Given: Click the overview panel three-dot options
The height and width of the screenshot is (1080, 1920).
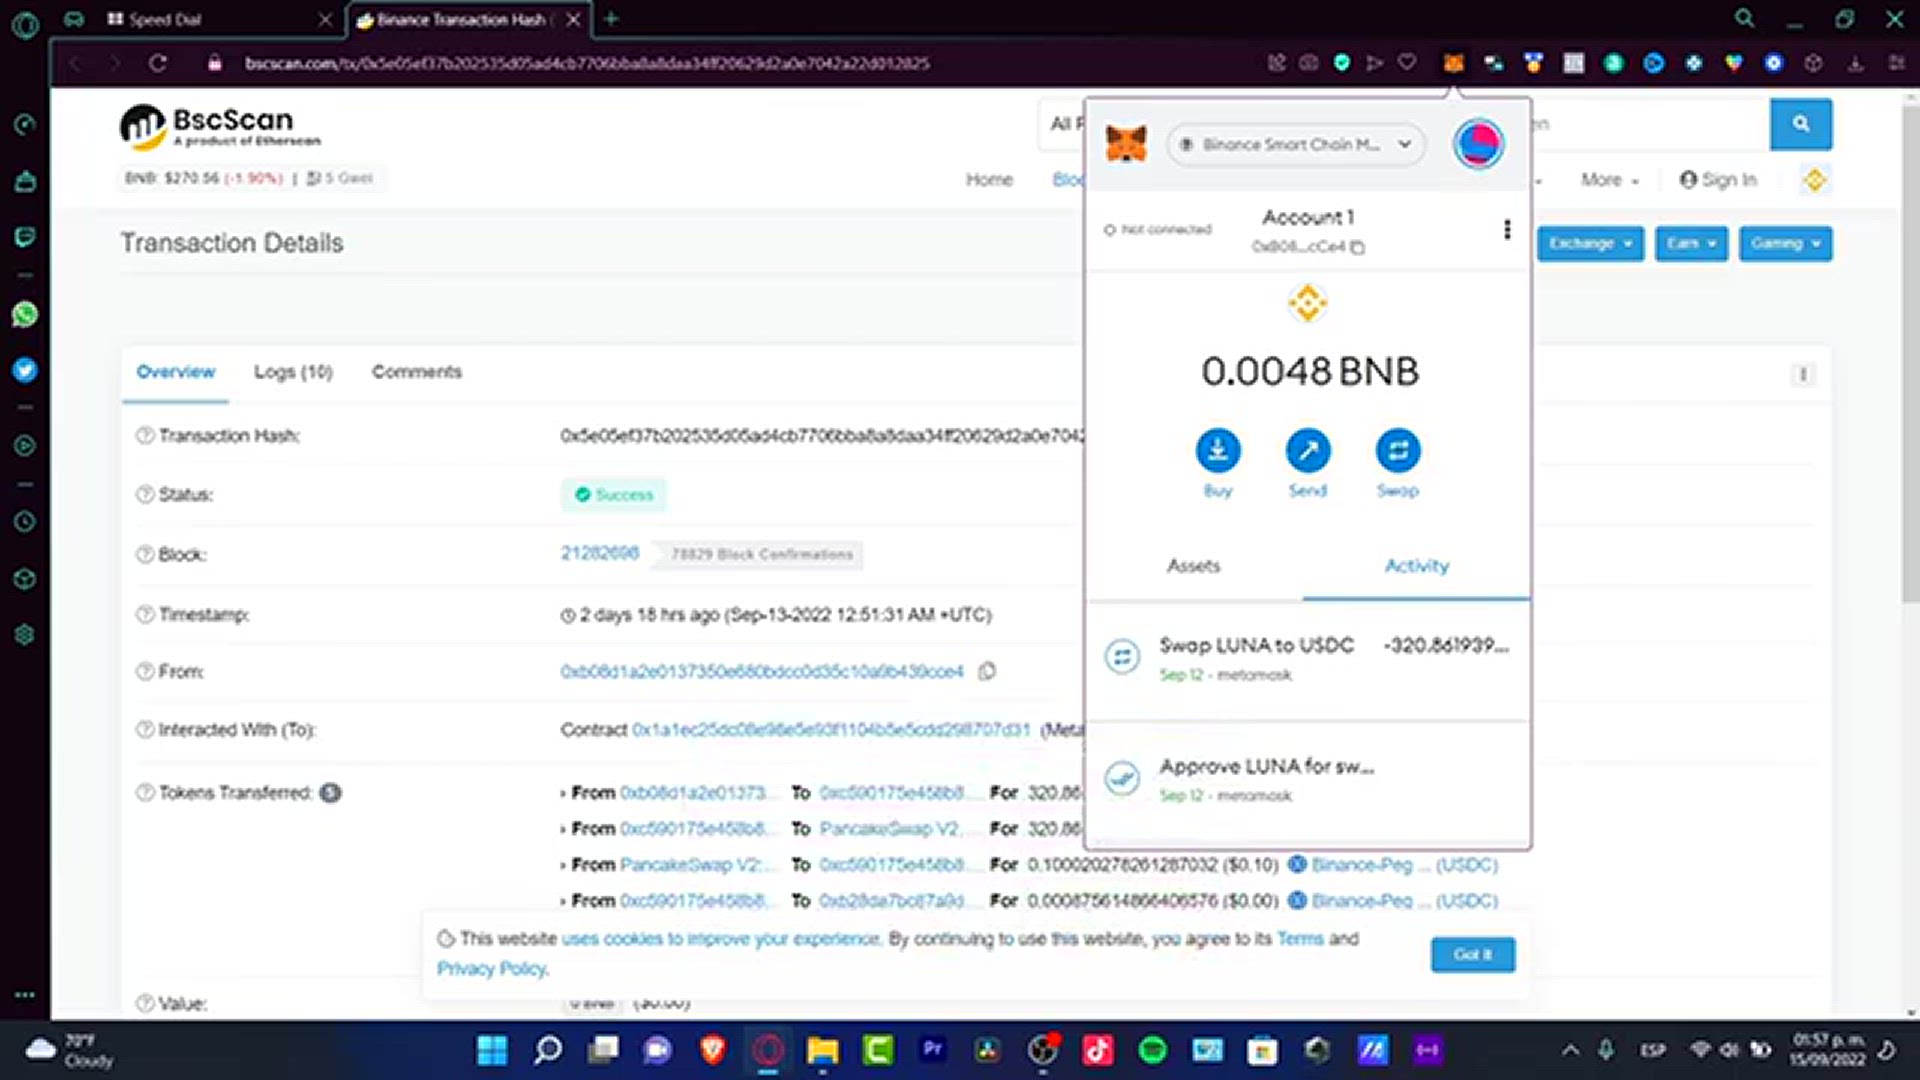Looking at the screenshot, I should click(x=1803, y=374).
